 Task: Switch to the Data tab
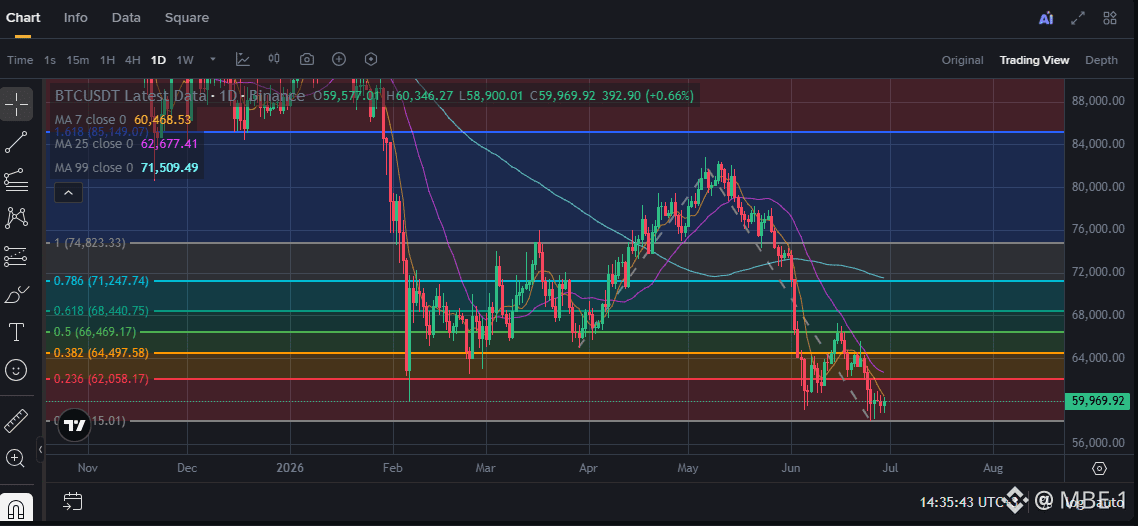[126, 17]
